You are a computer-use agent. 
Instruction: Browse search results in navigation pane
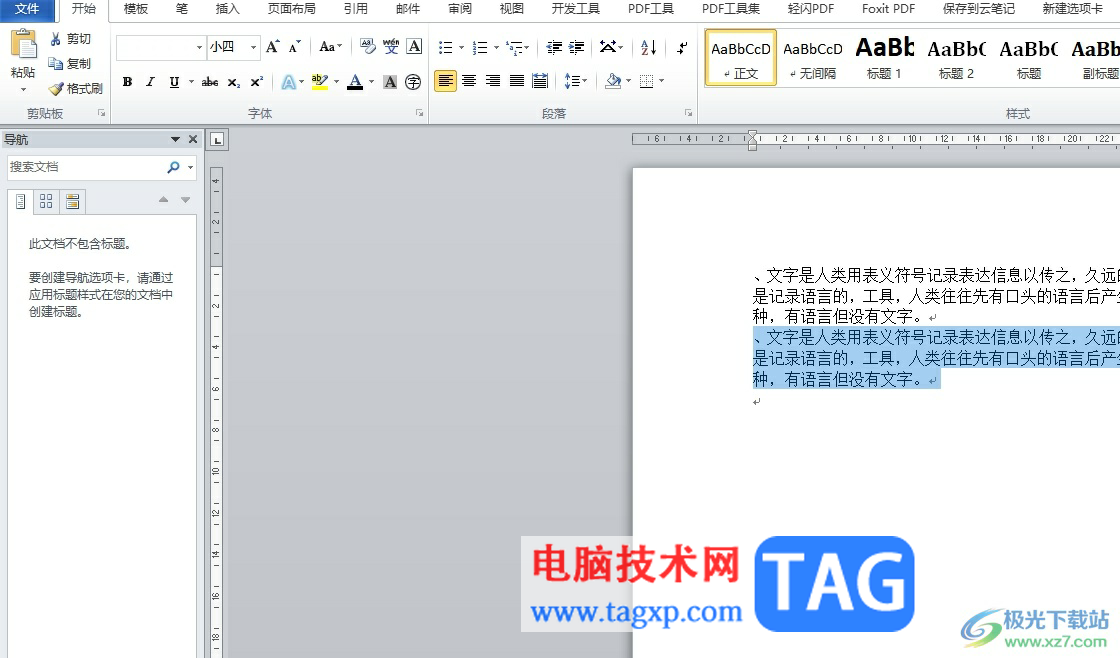coord(72,201)
